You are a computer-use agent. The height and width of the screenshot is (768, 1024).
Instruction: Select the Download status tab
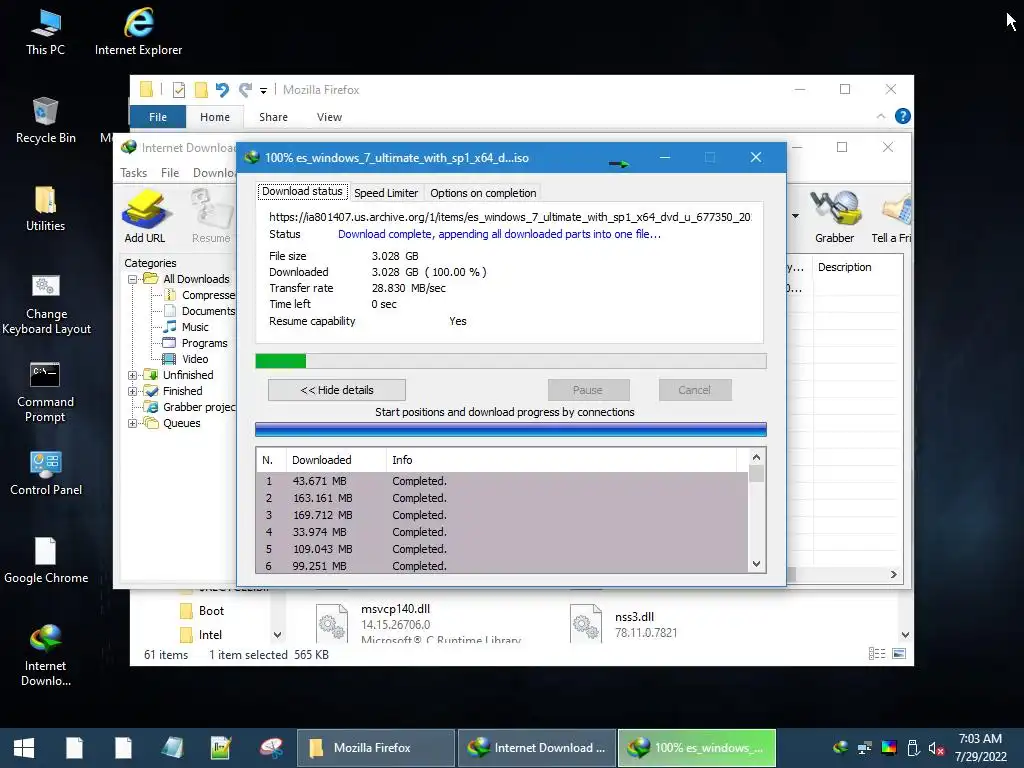tap(302, 191)
